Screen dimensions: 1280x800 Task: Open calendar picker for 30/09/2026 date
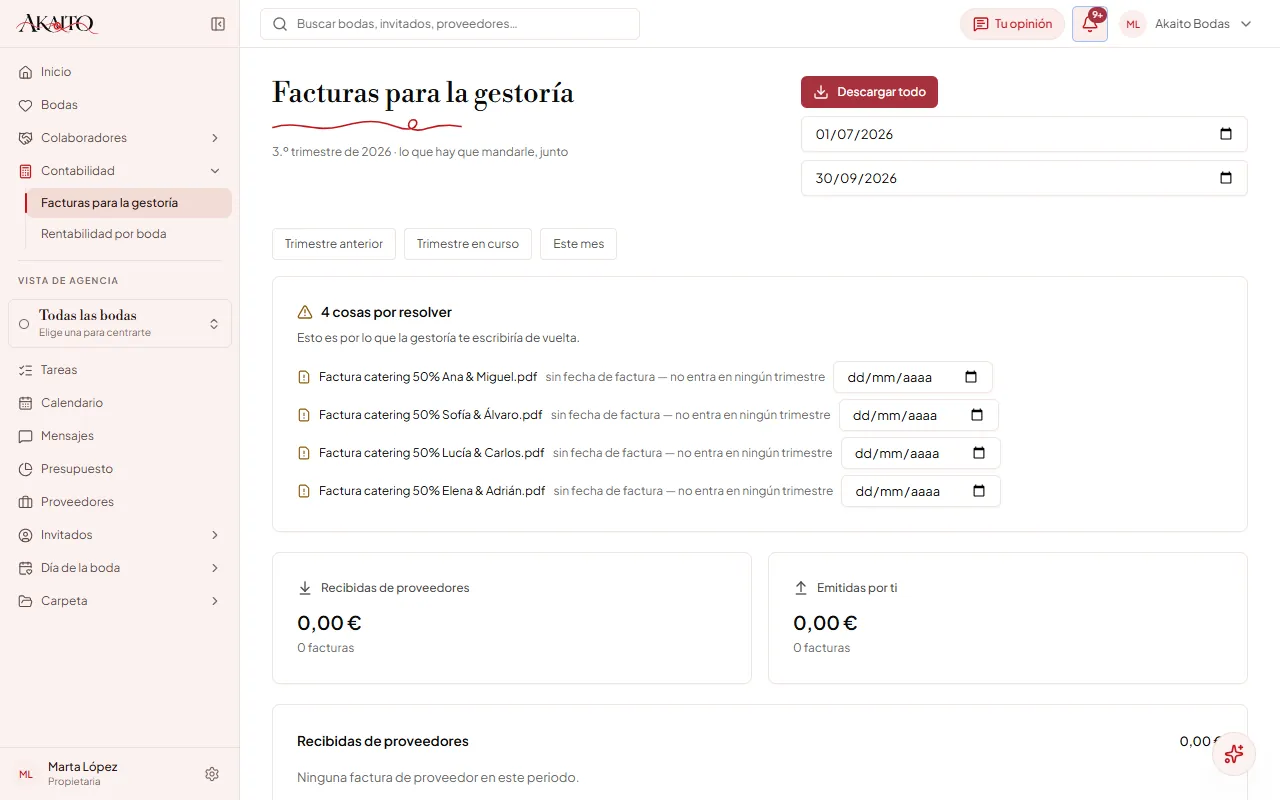[1226, 178]
